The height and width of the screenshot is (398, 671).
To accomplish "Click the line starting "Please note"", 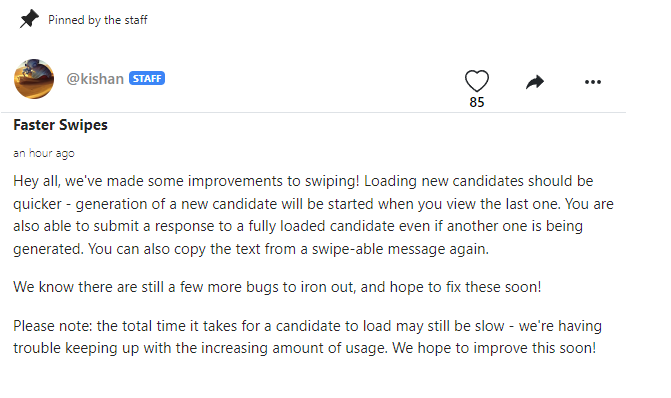I will pos(307,326).
